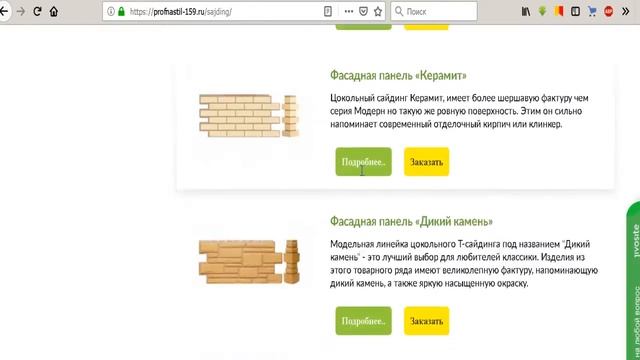This screenshot has width=640, height=360.
Task: Open the orange bookmark extension icon
Action: 559,11
